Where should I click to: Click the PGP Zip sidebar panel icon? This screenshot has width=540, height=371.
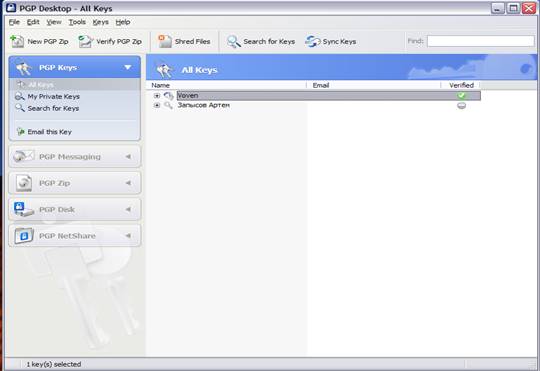pos(24,183)
